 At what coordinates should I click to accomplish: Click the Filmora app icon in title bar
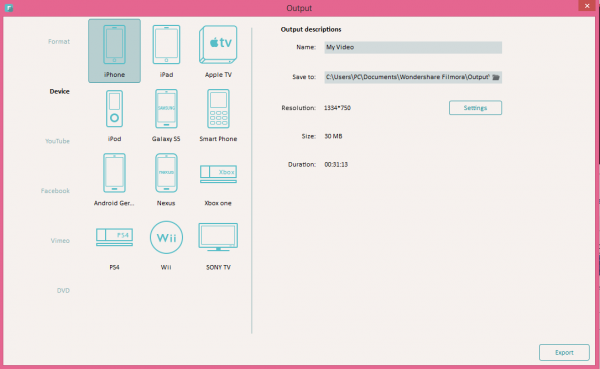[x=9, y=8]
